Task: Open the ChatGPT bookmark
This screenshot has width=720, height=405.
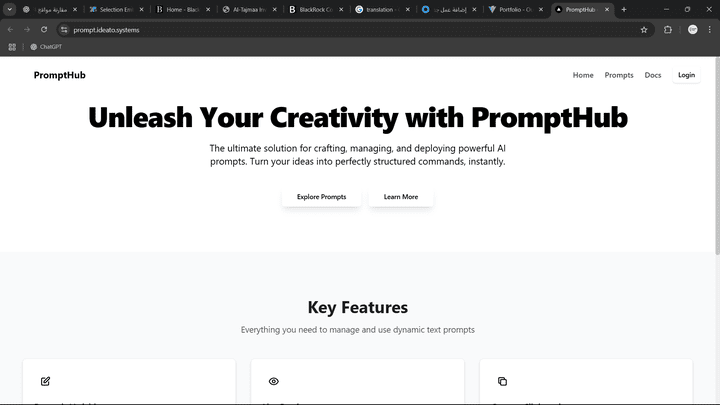Action: (x=46, y=47)
